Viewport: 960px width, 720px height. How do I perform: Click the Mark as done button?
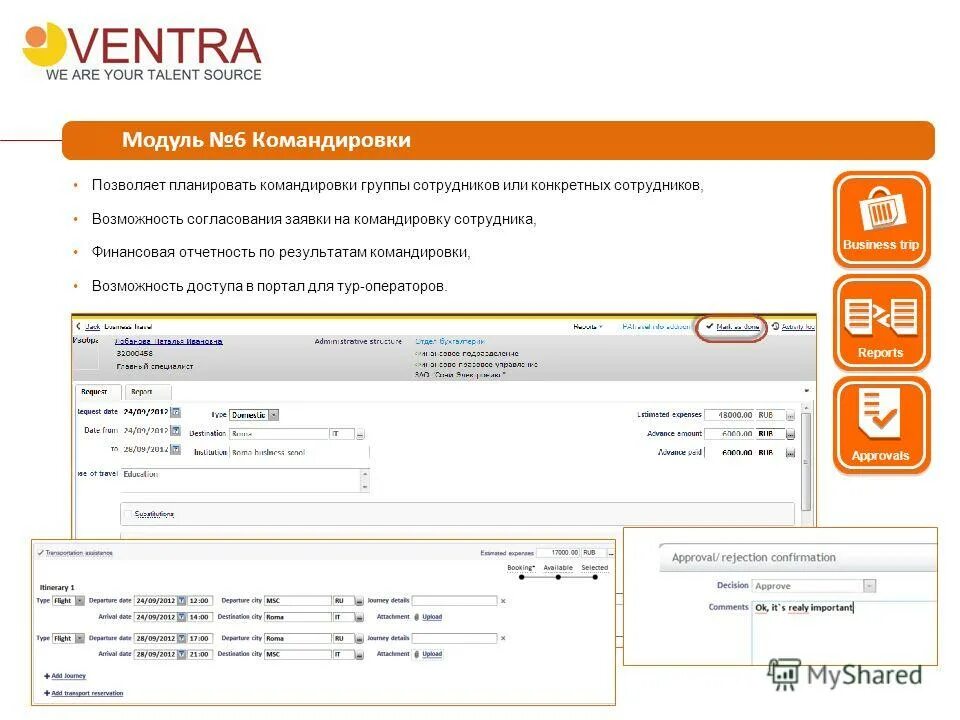(x=732, y=327)
